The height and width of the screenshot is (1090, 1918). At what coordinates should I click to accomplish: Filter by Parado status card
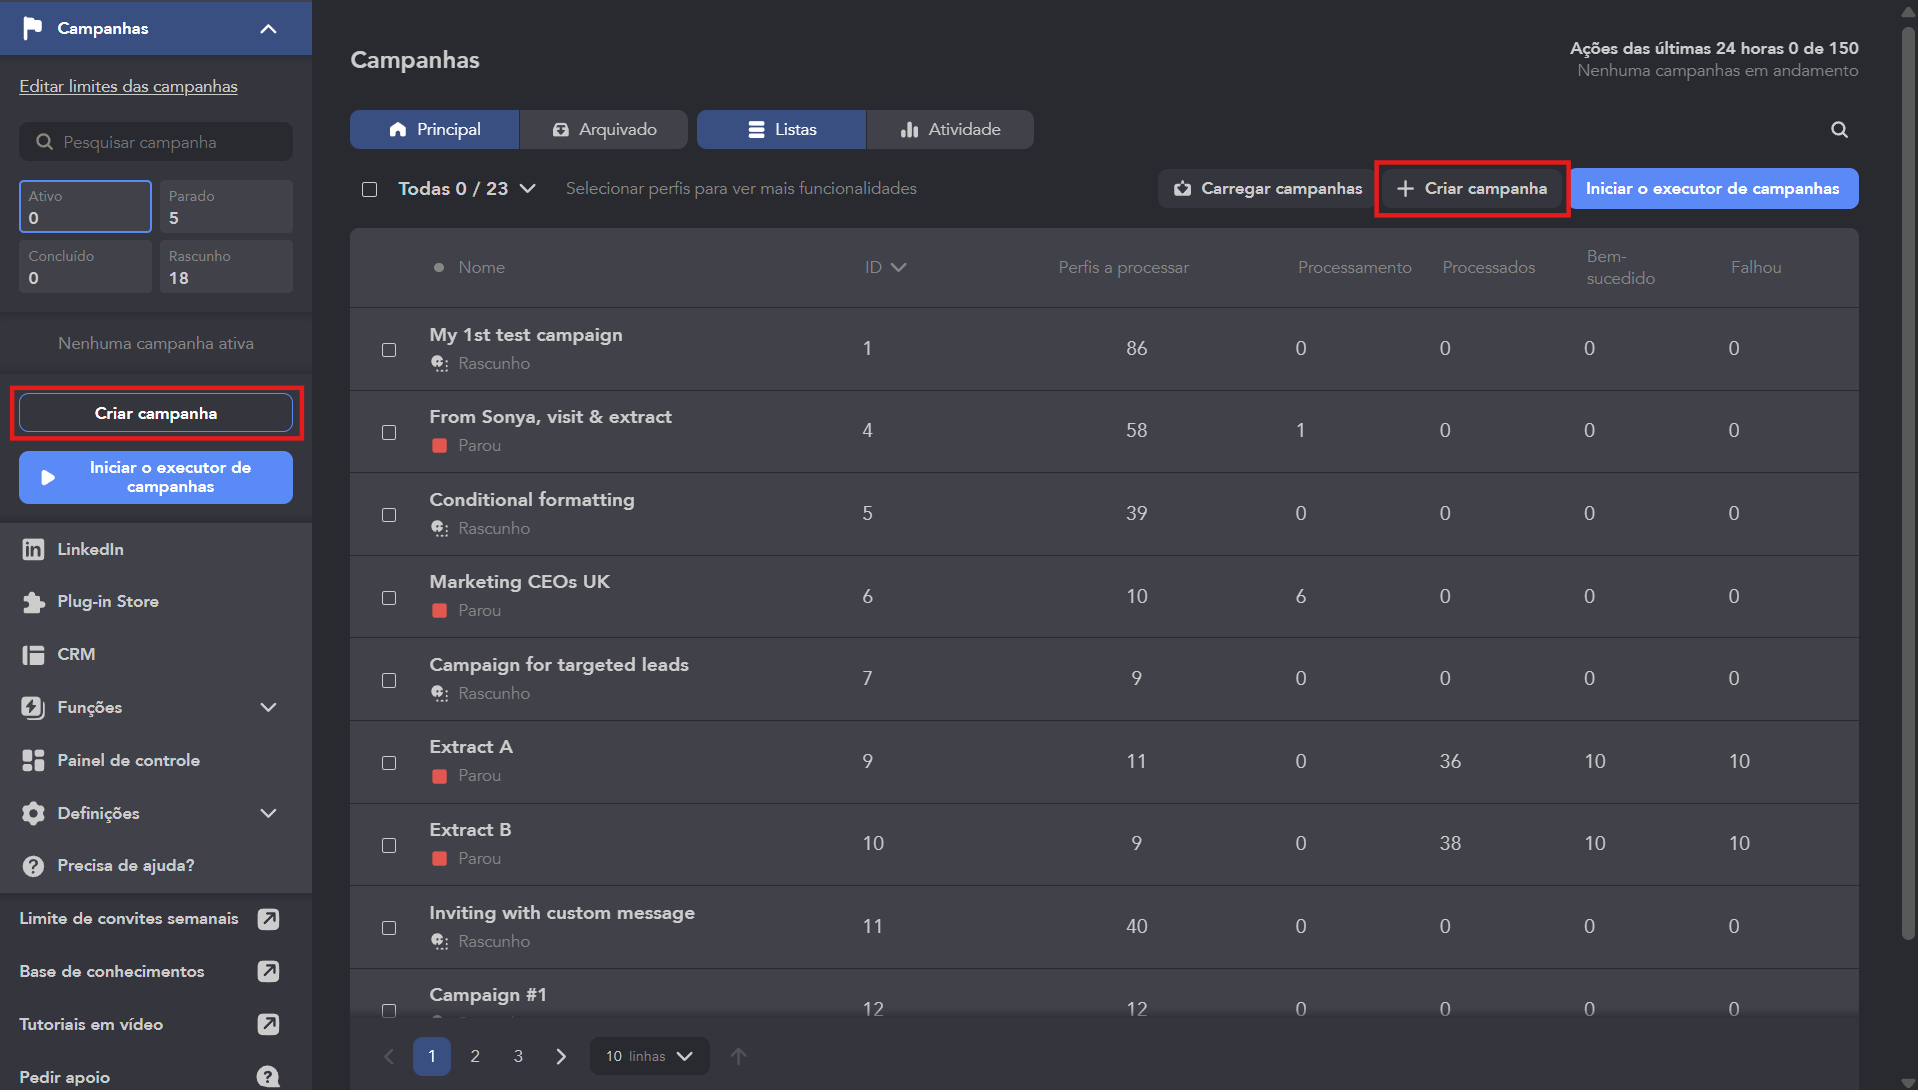(x=226, y=206)
